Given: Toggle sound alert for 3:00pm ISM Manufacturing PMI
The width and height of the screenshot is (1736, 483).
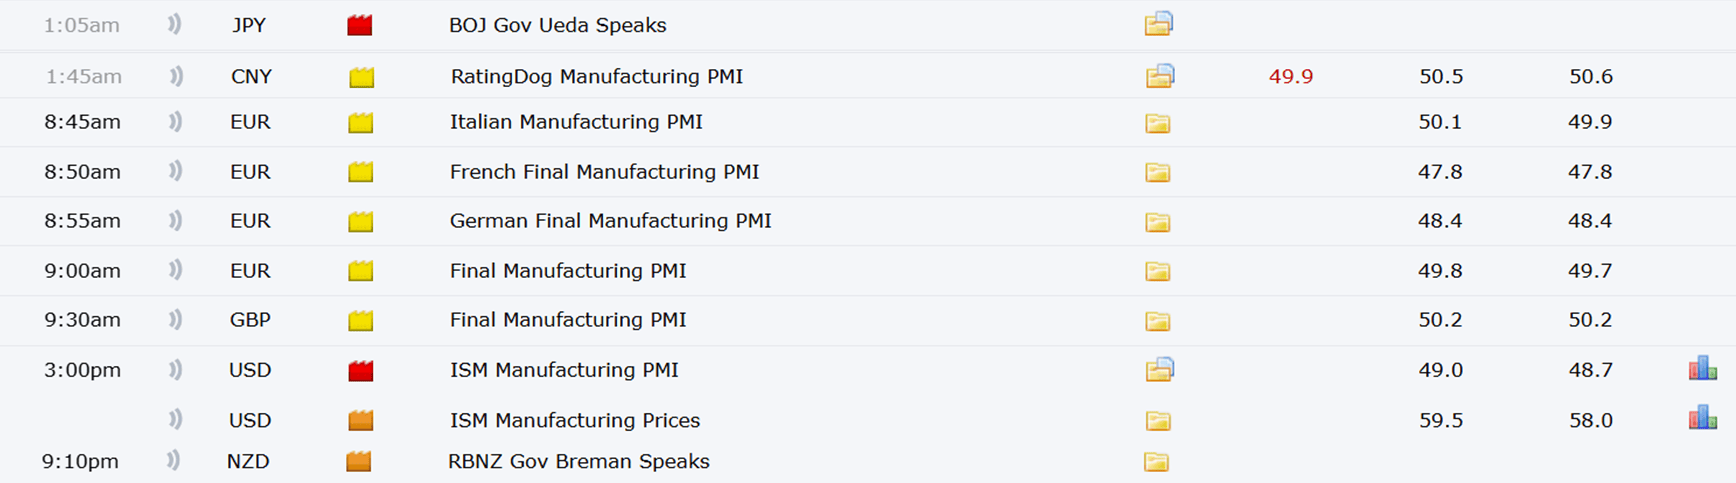Looking at the screenshot, I should pos(176,370).
